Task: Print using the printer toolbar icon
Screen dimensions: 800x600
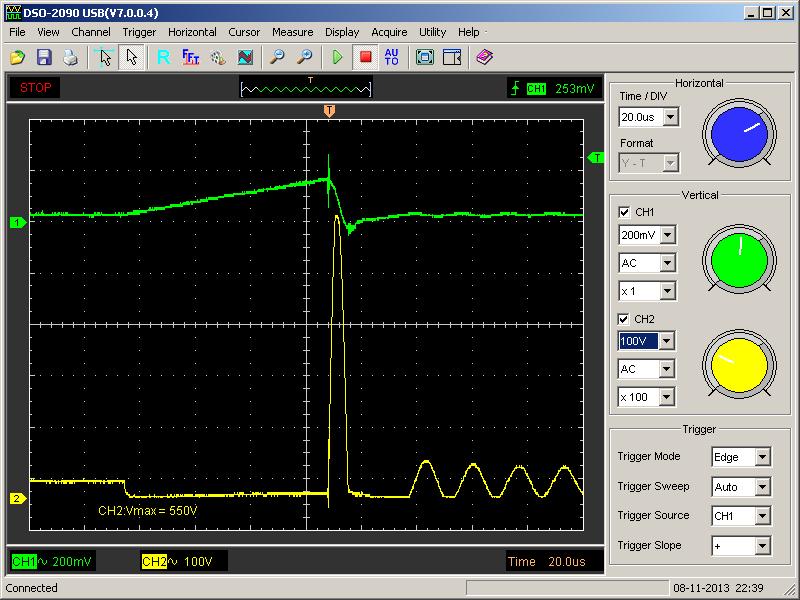Action: click(70, 57)
